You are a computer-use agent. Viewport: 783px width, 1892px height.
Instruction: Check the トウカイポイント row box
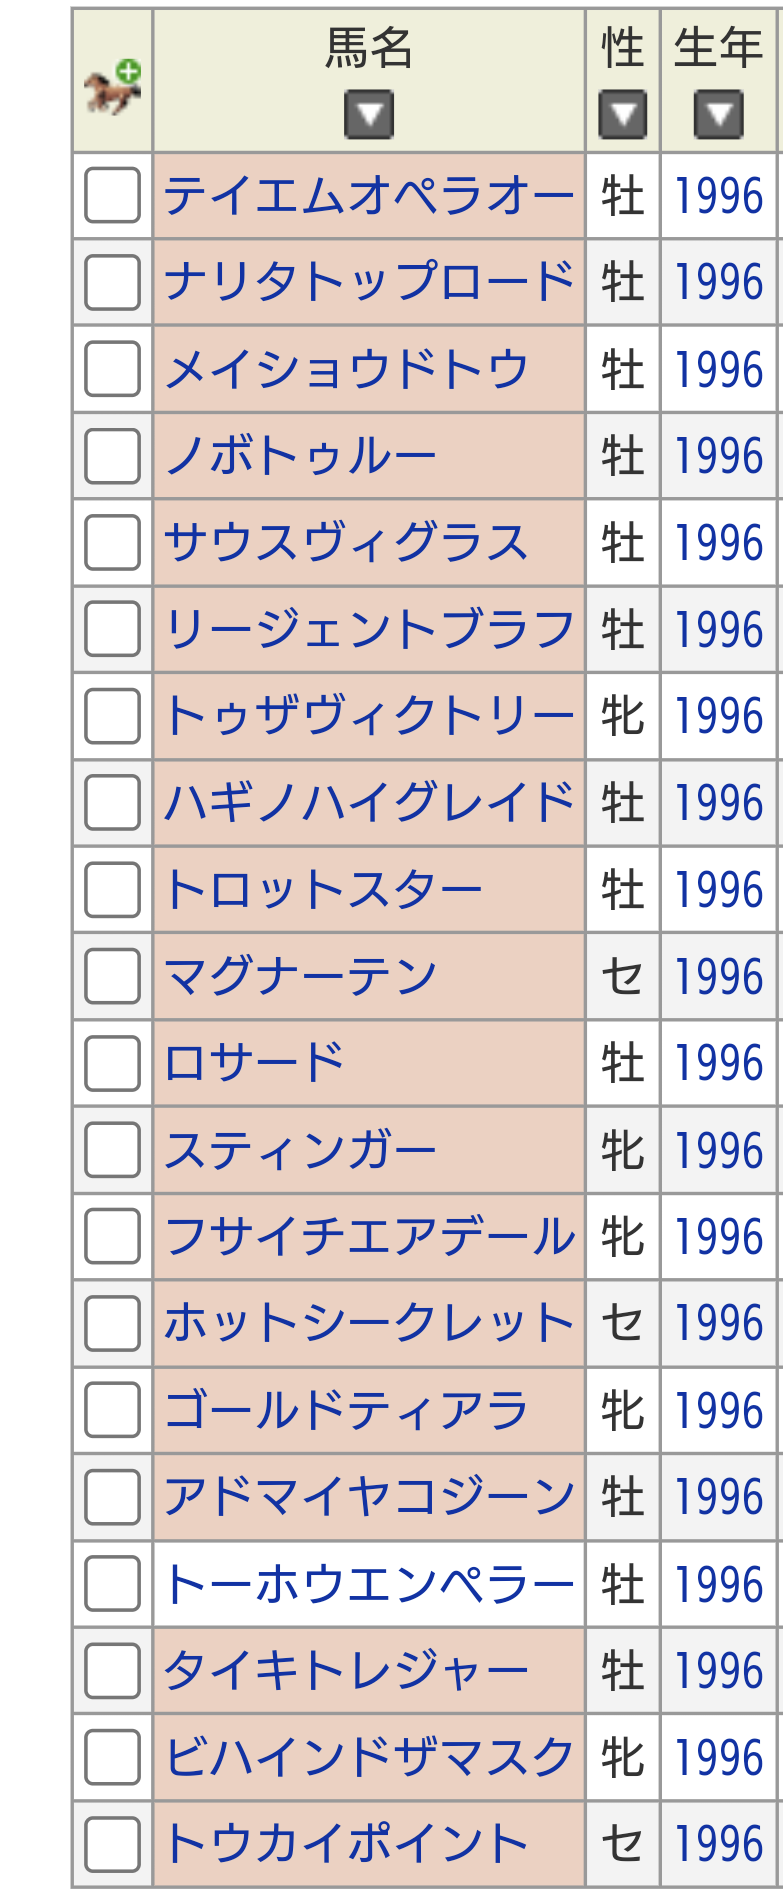coord(112,1844)
